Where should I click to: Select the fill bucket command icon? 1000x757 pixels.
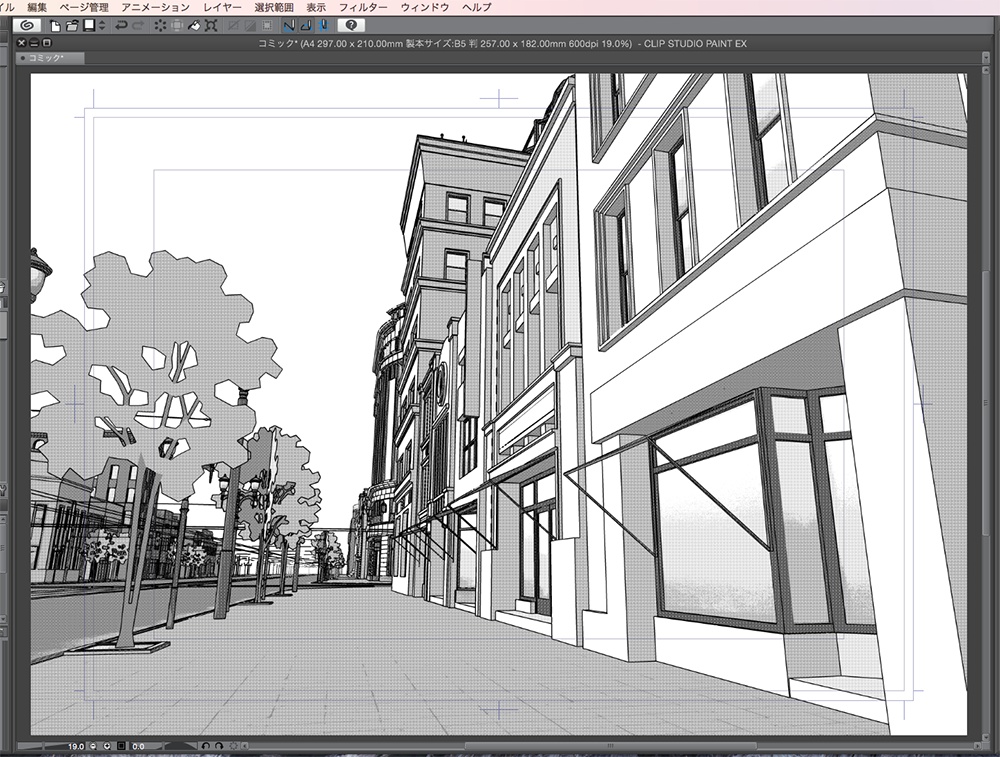tap(194, 26)
